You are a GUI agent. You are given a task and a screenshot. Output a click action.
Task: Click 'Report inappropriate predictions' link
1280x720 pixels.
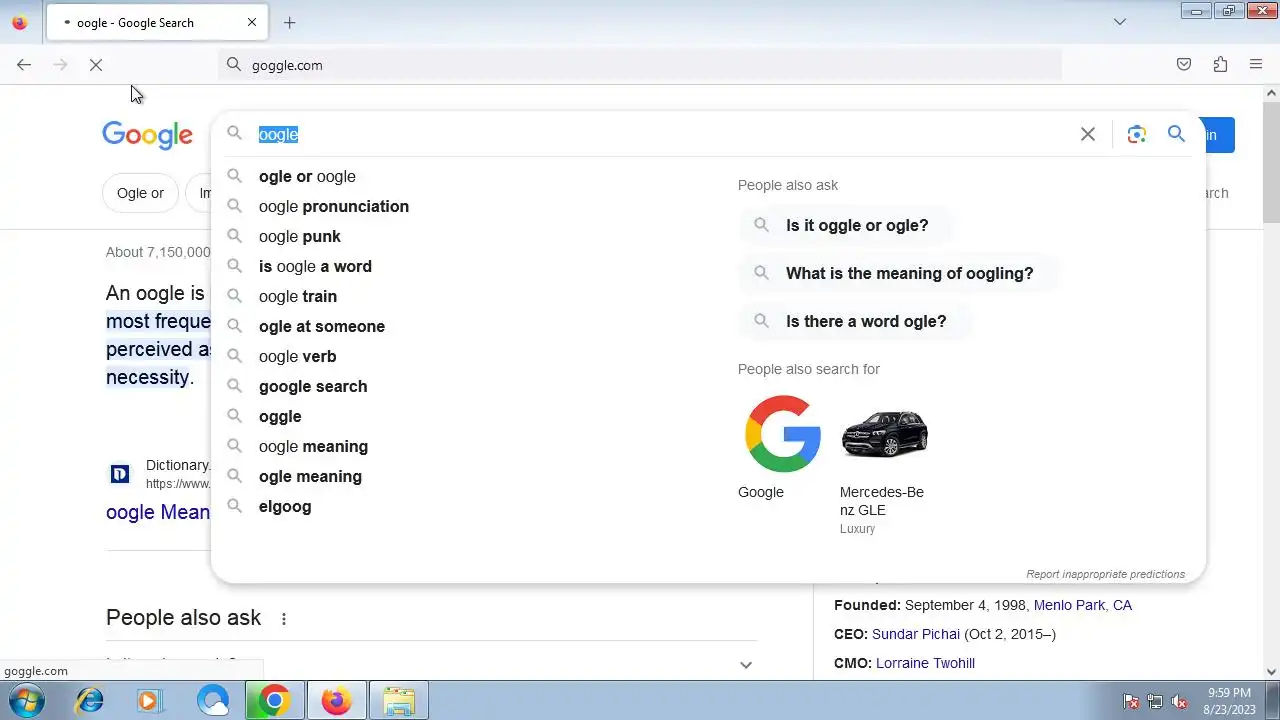[x=1105, y=574]
